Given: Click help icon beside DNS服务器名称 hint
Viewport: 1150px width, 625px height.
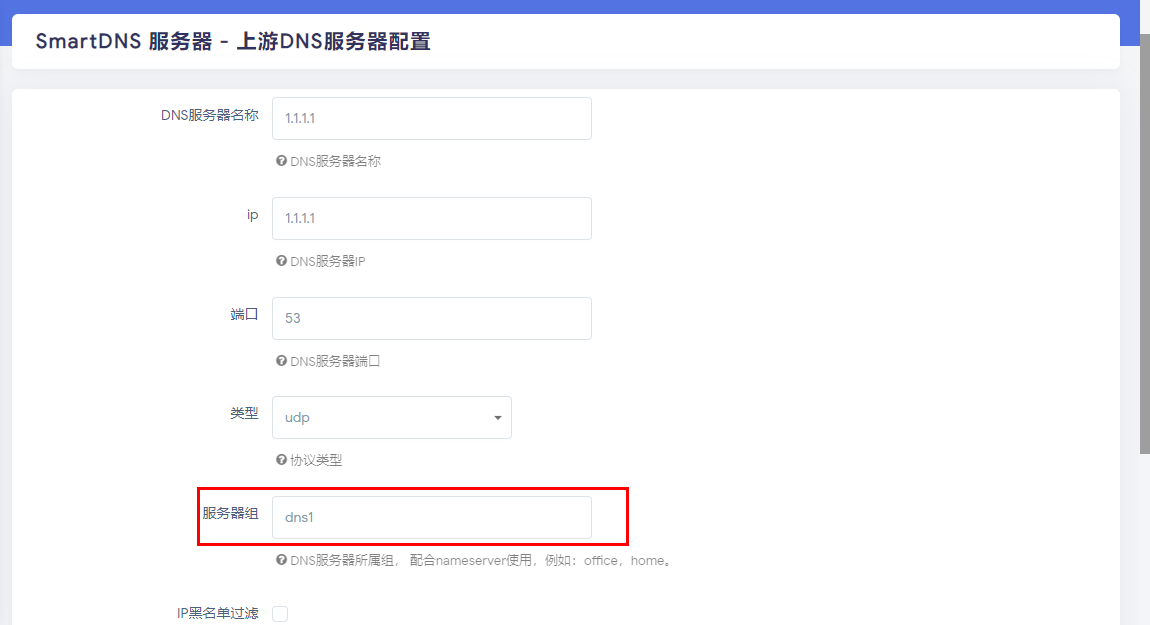Looking at the screenshot, I should (x=281, y=161).
